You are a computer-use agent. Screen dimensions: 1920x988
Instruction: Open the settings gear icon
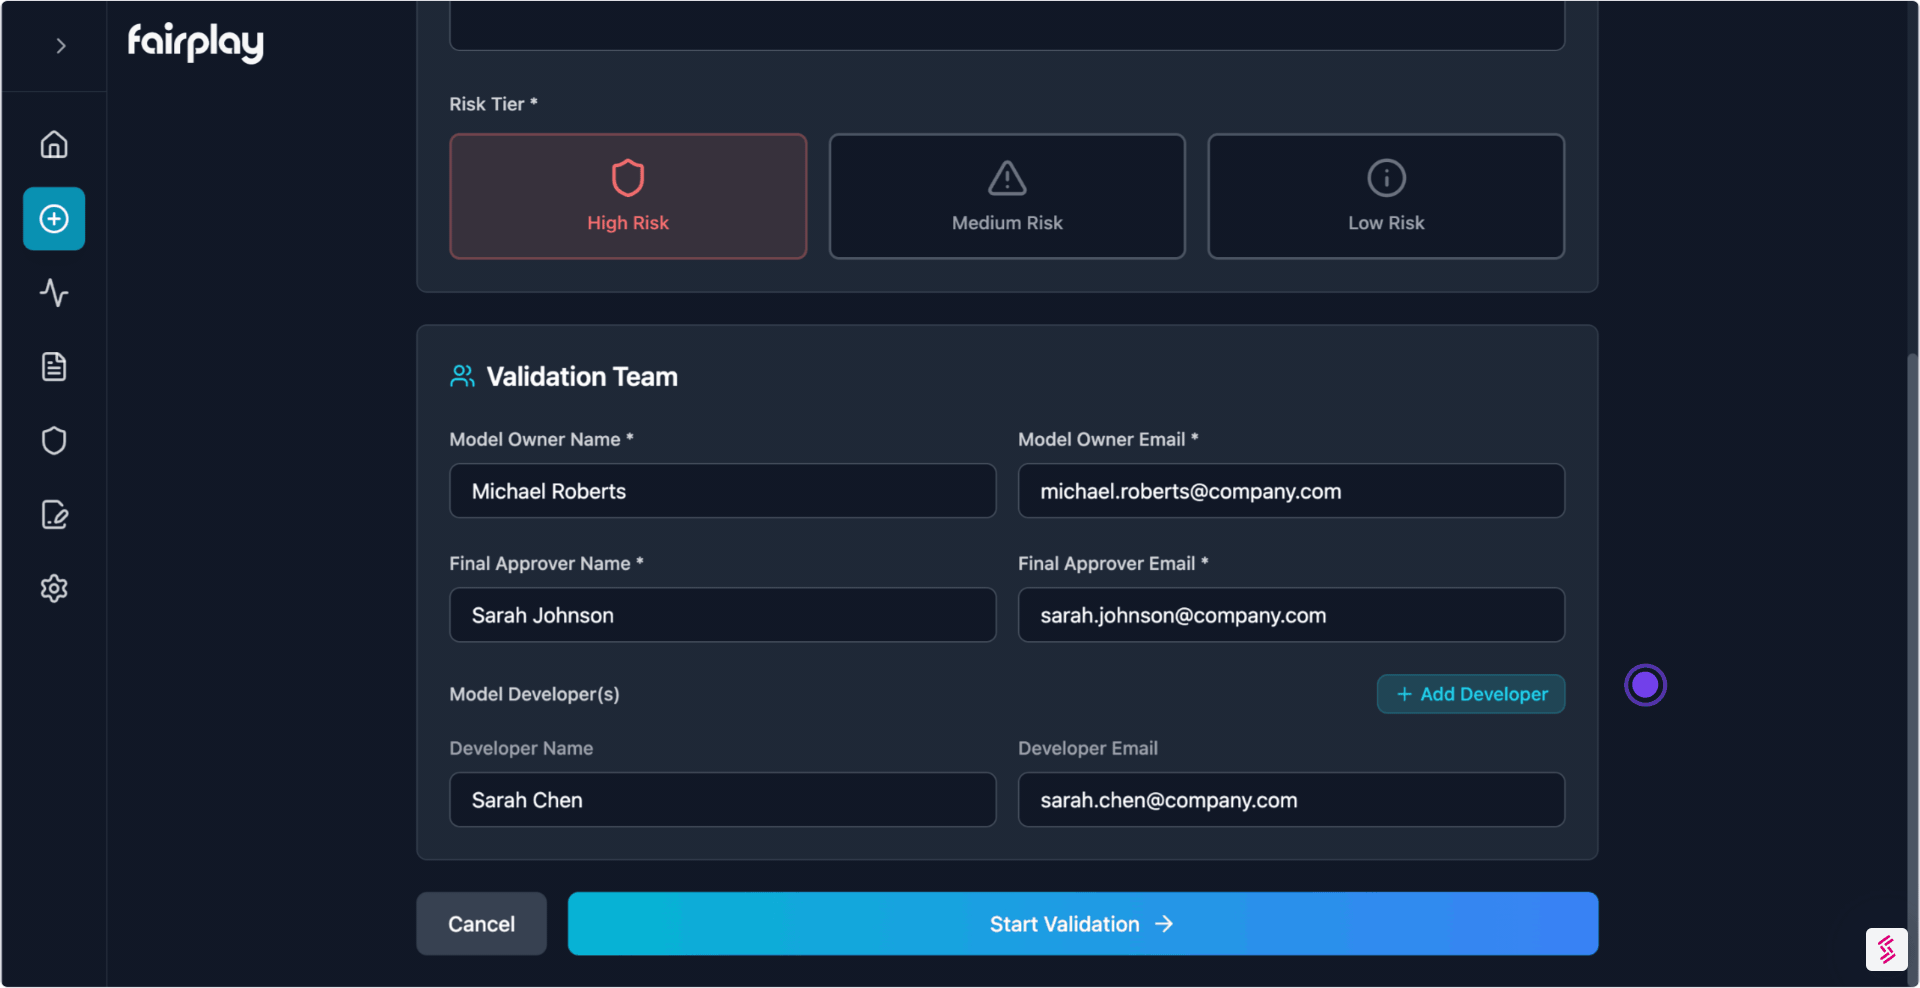(54, 589)
